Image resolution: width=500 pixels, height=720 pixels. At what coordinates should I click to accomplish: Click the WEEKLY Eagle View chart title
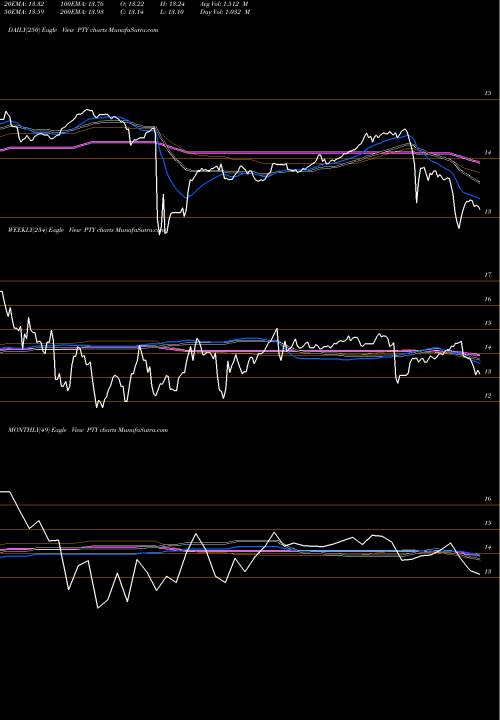pyautogui.click(x=85, y=230)
